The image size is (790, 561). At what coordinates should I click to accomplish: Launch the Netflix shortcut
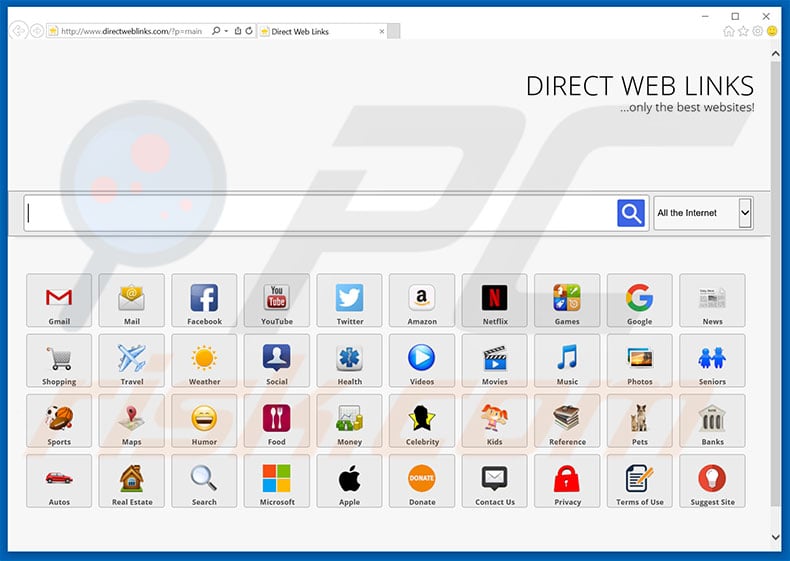click(494, 300)
